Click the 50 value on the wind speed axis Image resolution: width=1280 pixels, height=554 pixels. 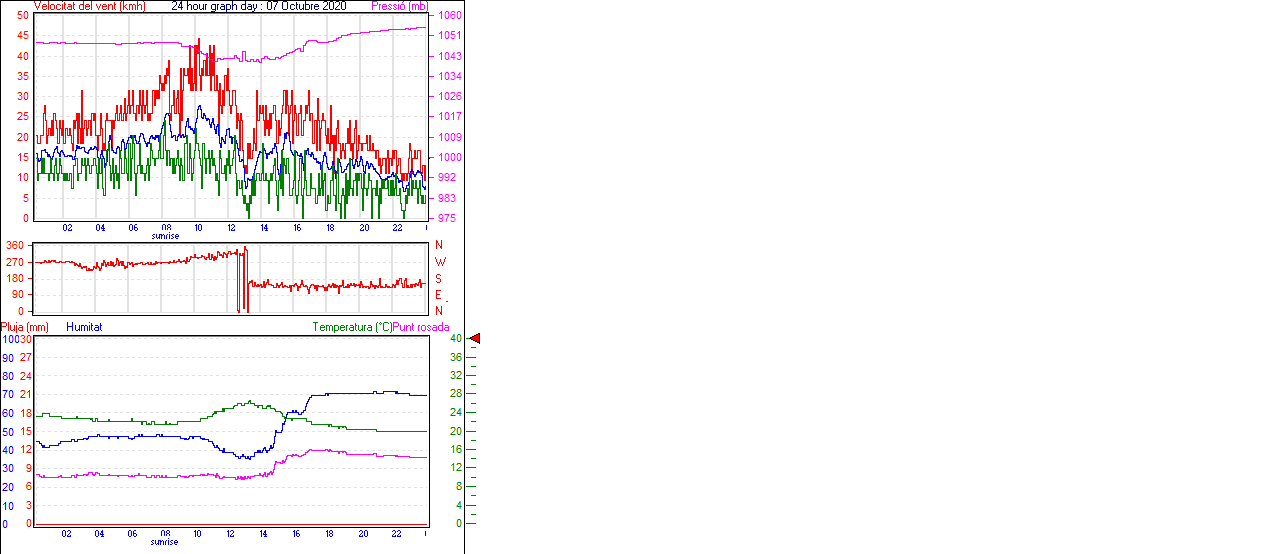click(x=23, y=16)
